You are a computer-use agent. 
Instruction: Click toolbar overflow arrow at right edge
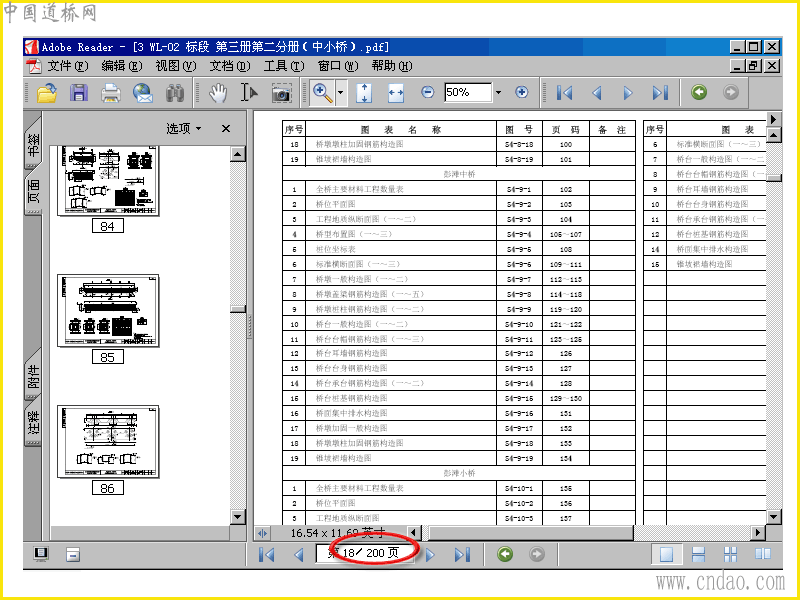click(774, 119)
